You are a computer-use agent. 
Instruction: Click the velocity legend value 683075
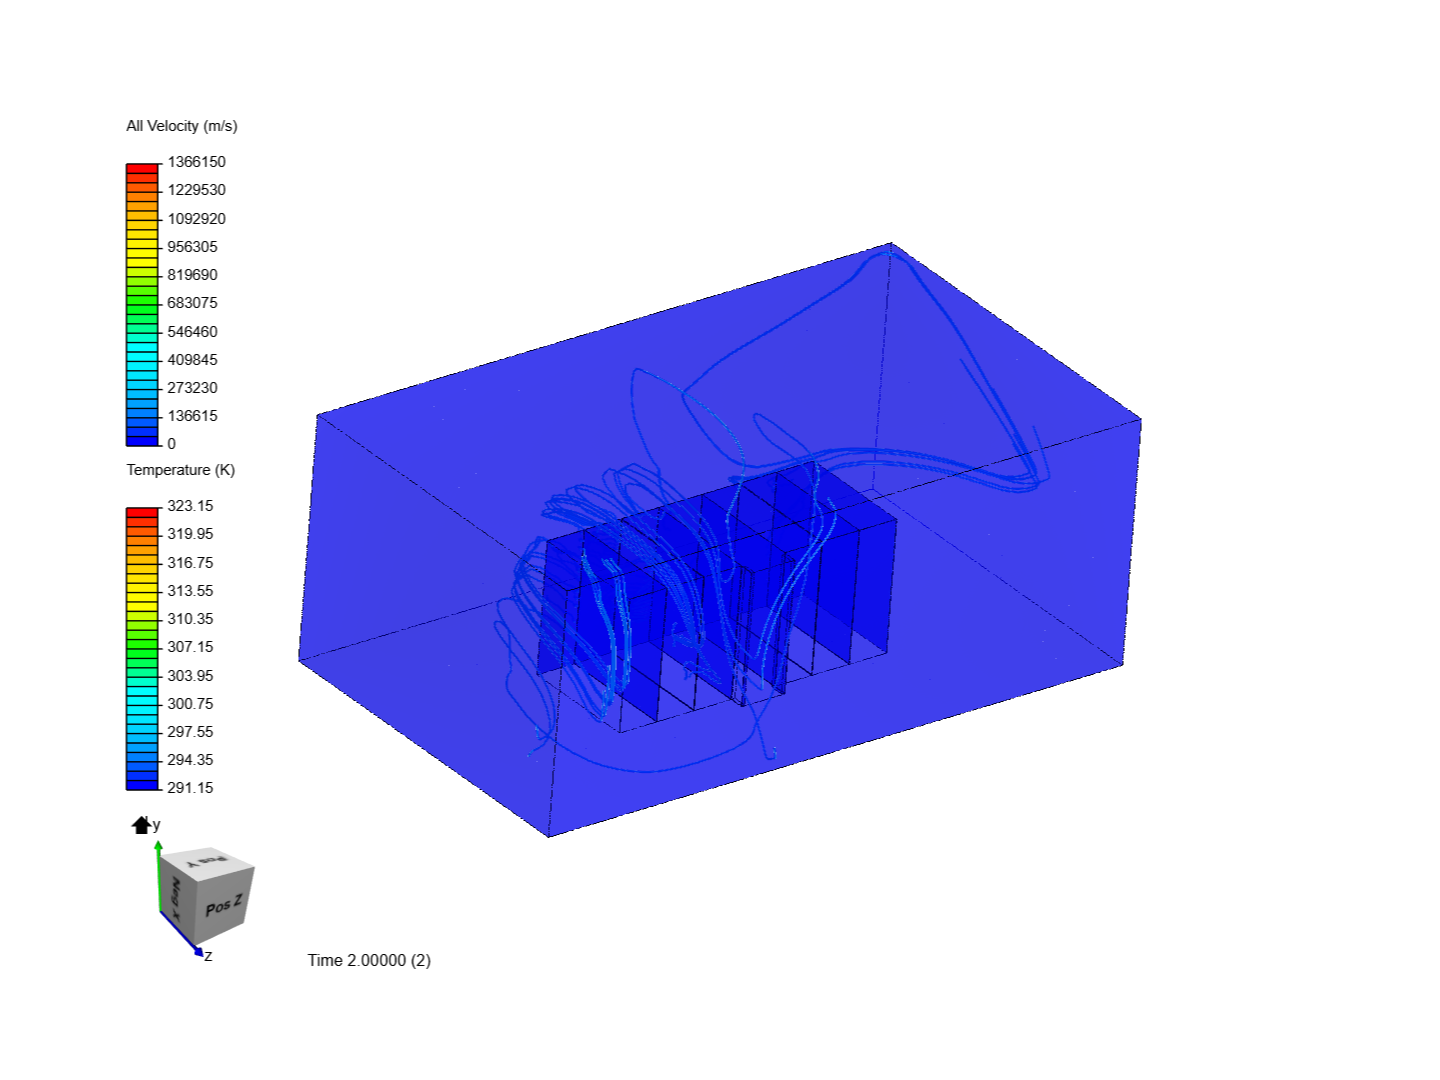click(192, 303)
